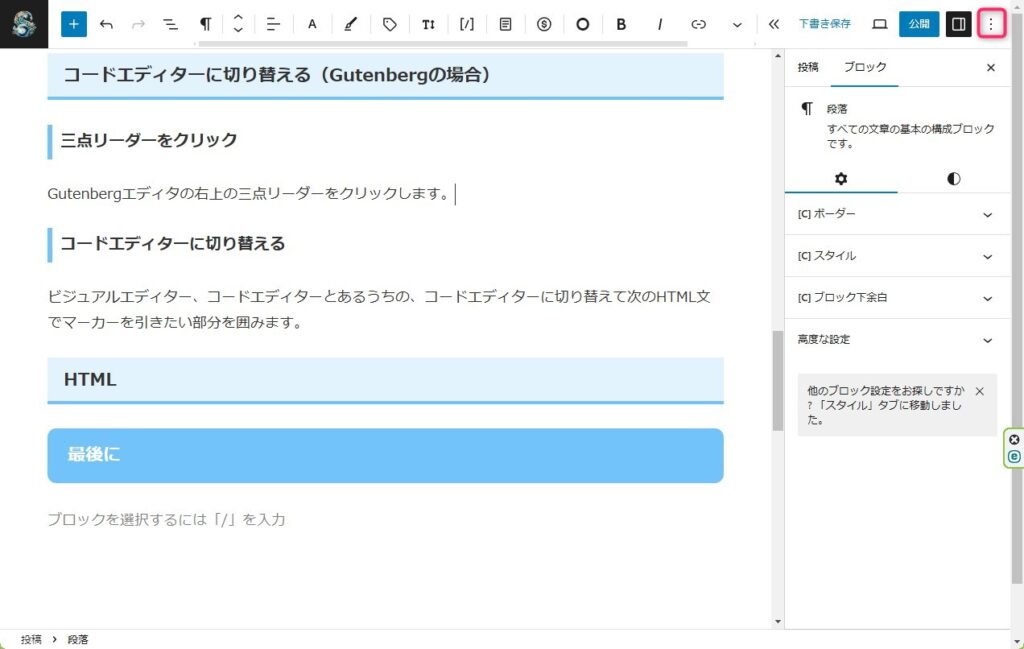Switch to the 投稿 tab

[x=808, y=67]
